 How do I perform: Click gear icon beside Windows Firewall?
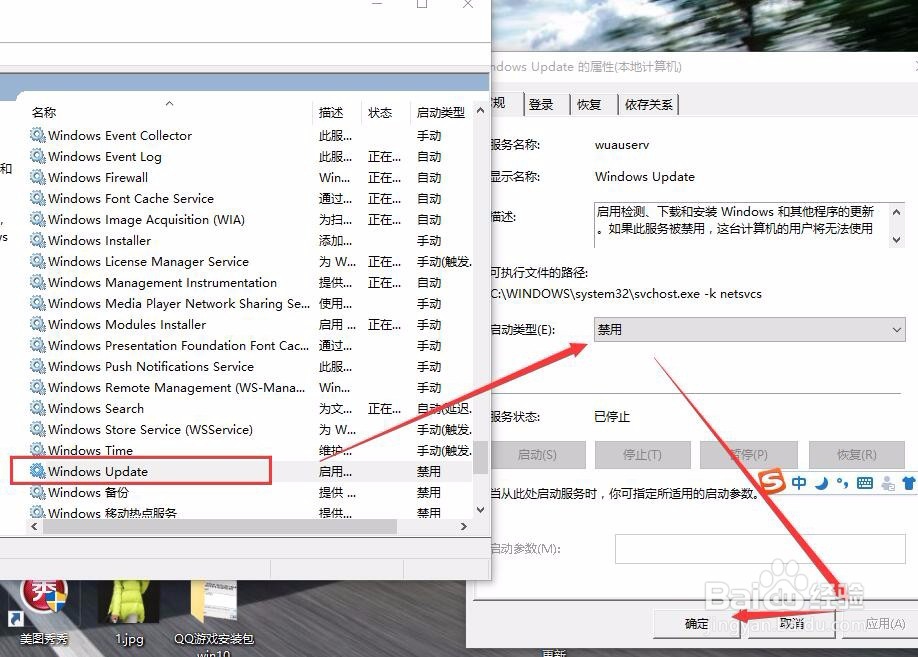coord(38,177)
